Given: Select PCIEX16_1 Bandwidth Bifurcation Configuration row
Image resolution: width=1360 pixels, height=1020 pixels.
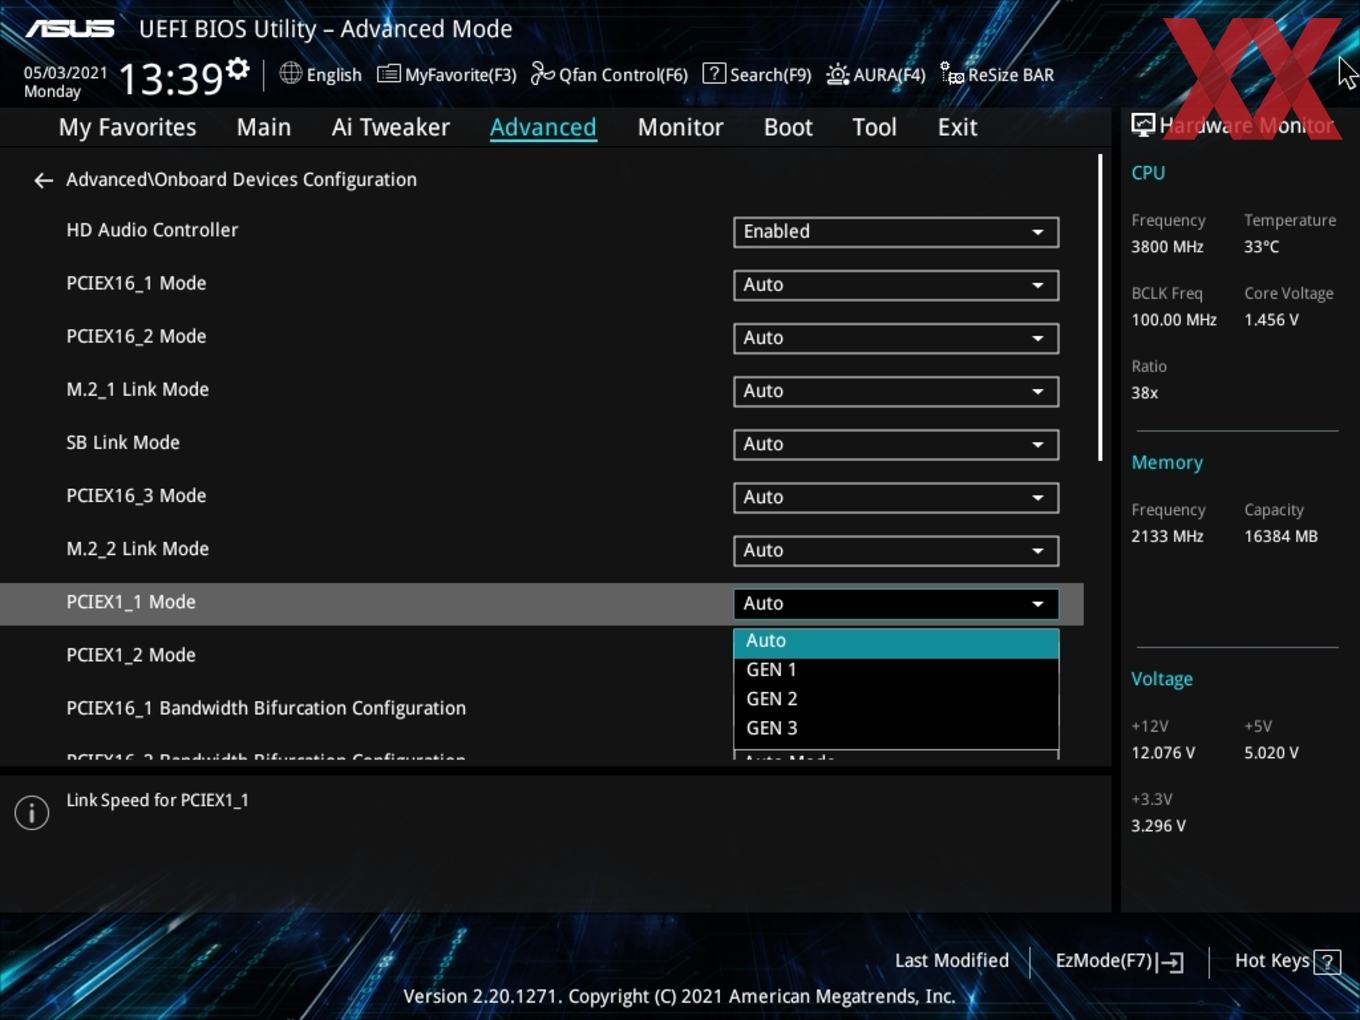Looking at the screenshot, I should (x=541, y=709).
